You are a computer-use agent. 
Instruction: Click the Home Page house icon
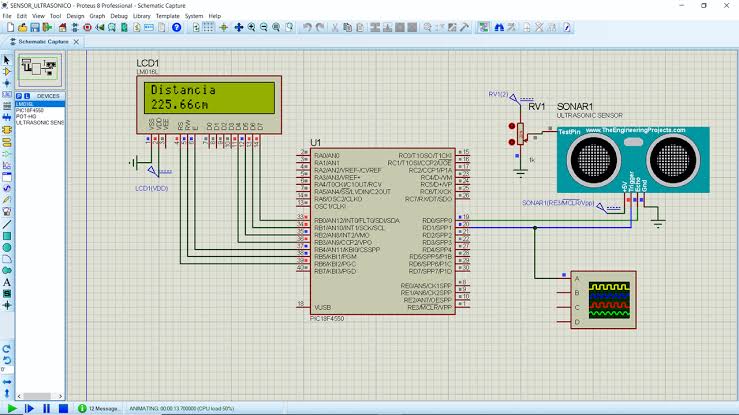tap(63, 27)
